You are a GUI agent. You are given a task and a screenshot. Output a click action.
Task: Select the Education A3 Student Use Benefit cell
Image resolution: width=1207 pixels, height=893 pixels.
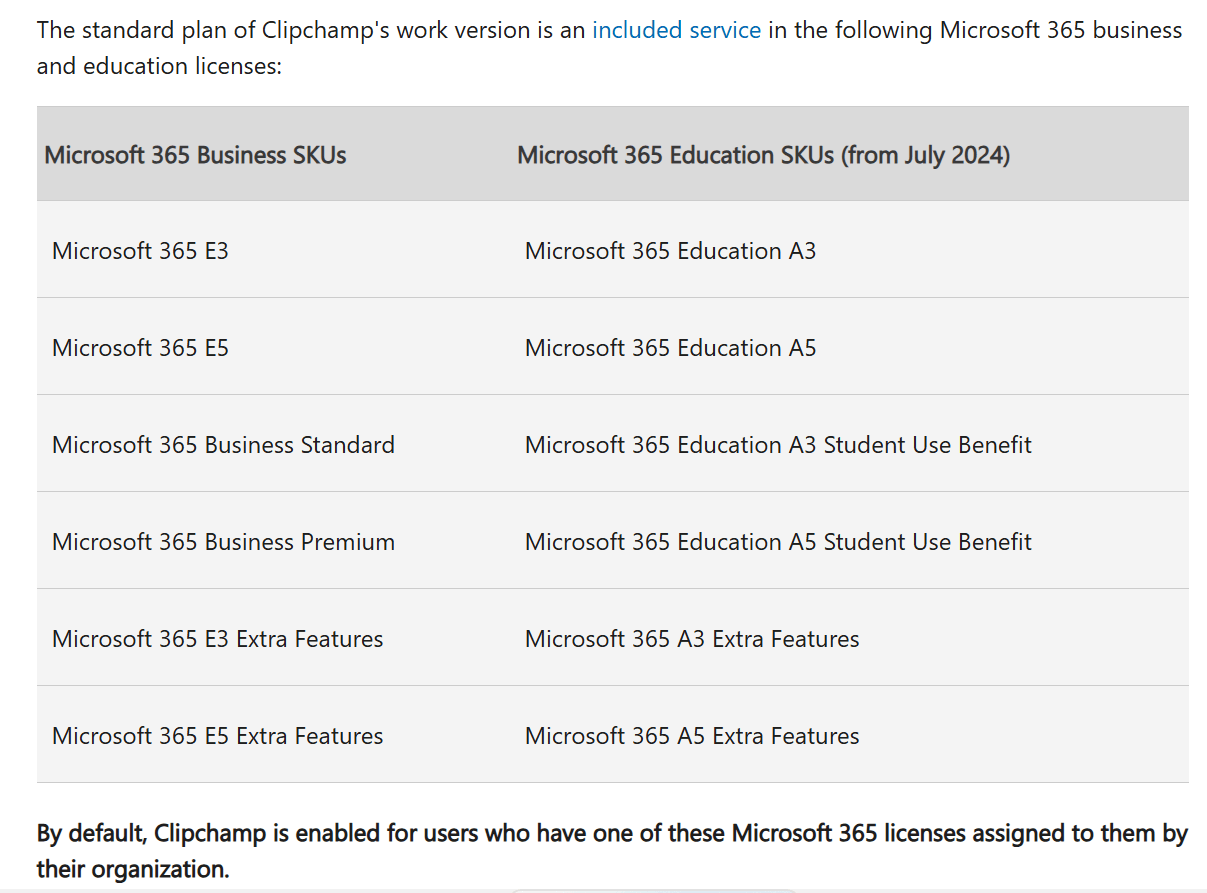(778, 444)
